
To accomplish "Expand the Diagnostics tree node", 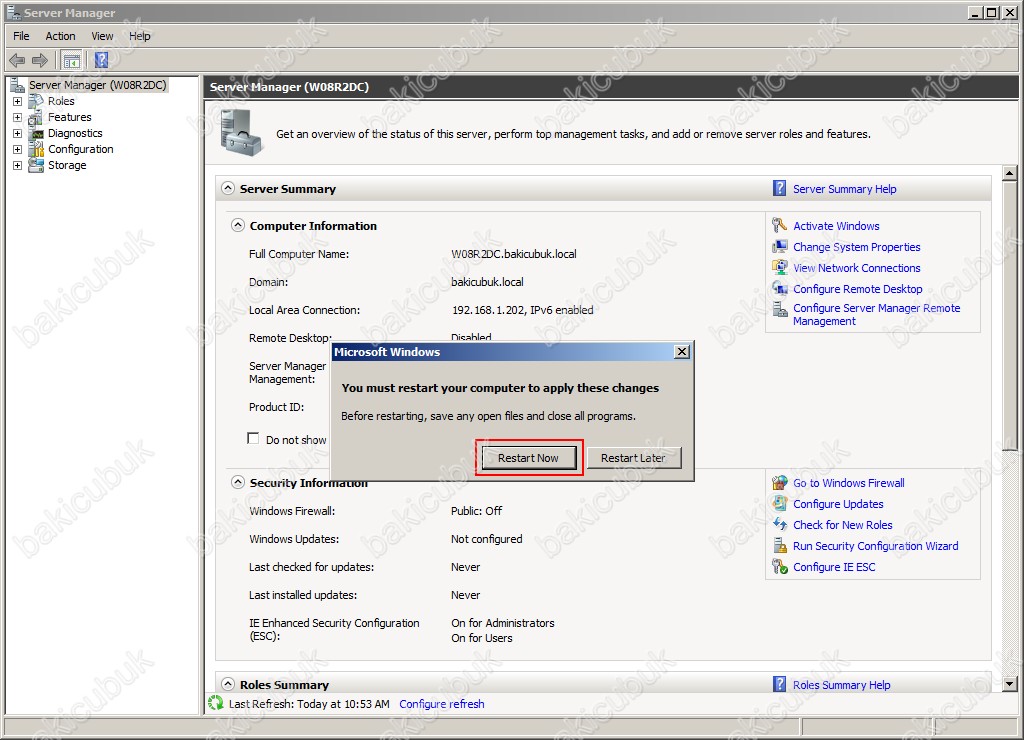I will (x=18, y=133).
